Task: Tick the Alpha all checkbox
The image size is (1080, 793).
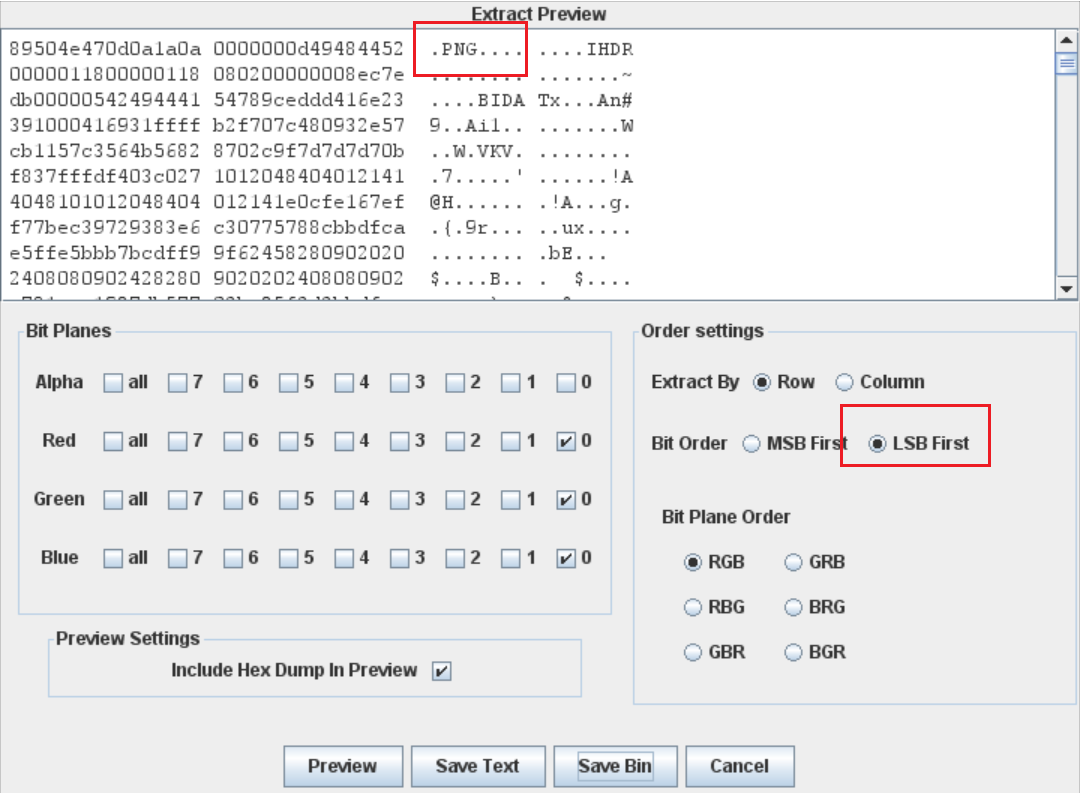Action: (113, 382)
